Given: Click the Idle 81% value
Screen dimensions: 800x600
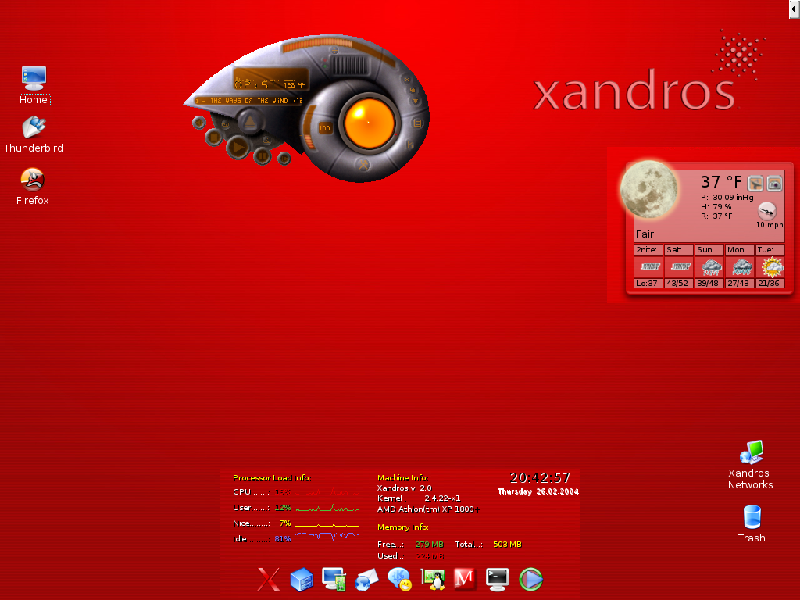Looking at the screenshot, I should coord(283,539).
